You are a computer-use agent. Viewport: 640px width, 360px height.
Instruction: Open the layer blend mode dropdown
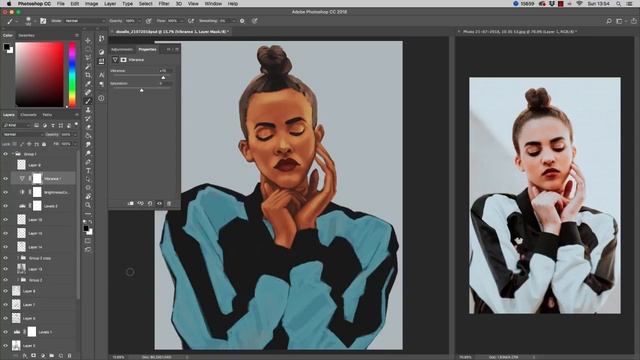22,134
